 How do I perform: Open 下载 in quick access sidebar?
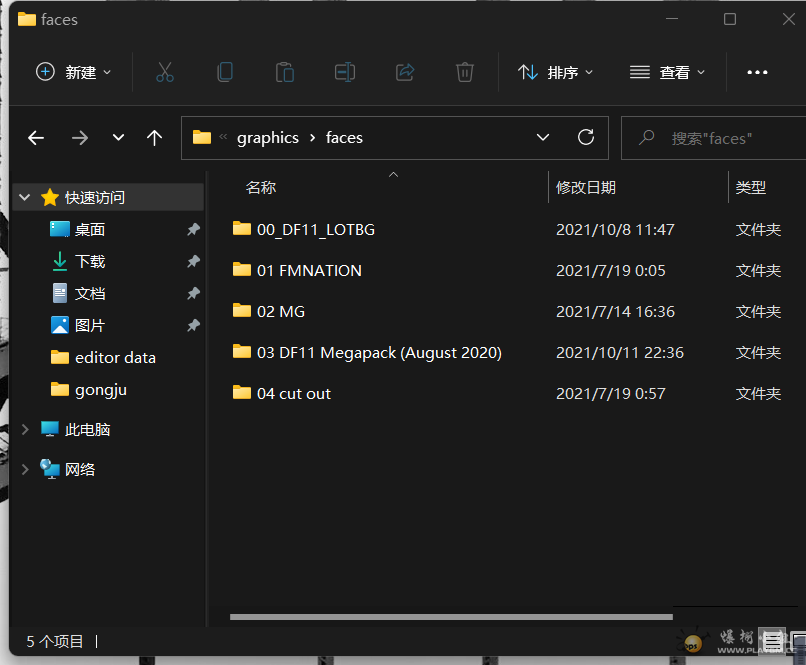pyautogui.click(x=89, y=261)
